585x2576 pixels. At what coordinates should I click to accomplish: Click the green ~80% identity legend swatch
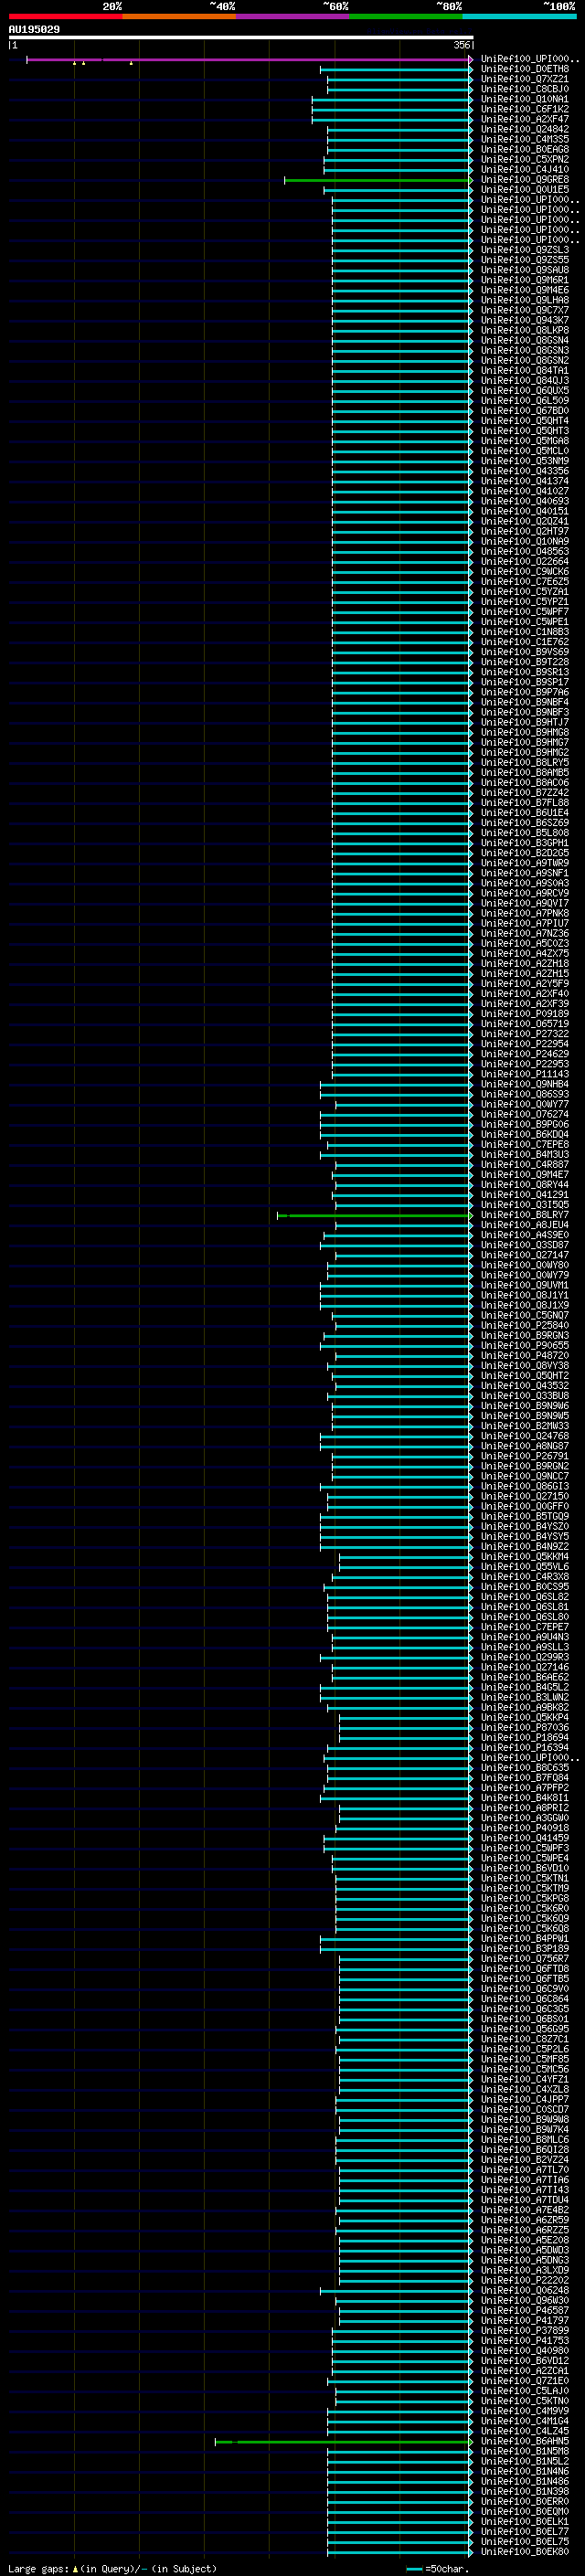(406, 16)
